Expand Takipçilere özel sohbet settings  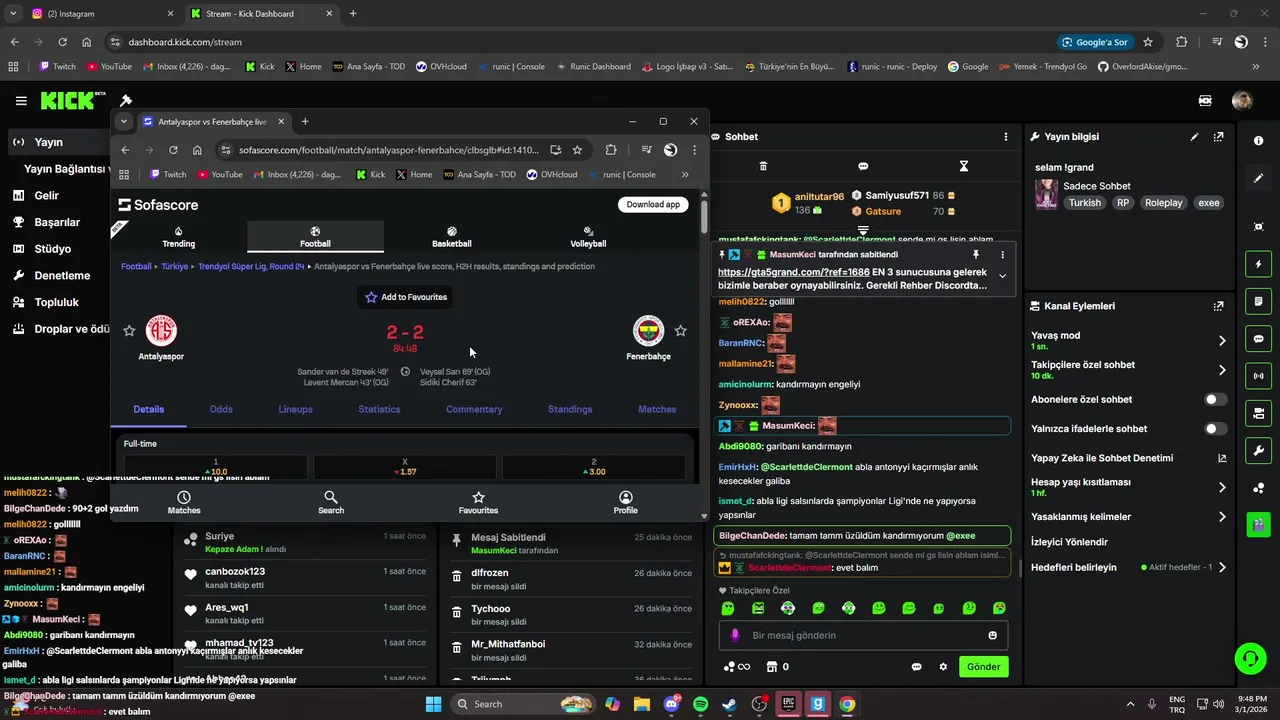point(1222,370)
